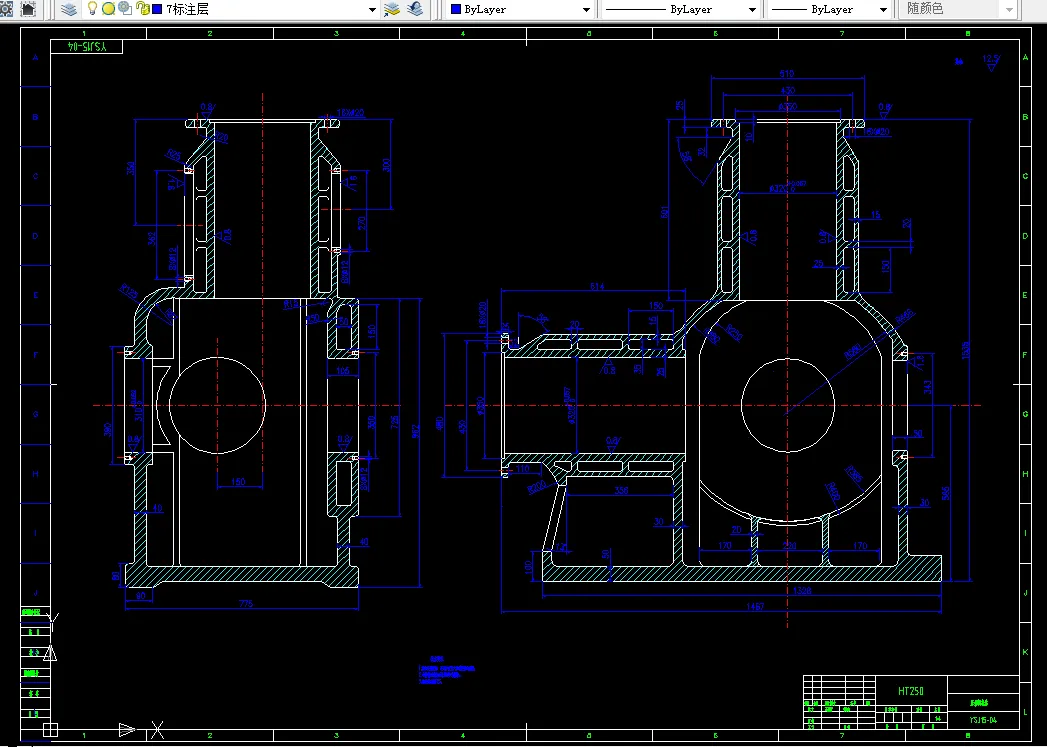Toggle the layer lock padlock icon
This screenshot has height=747, width=1047.
pos(142,9)
